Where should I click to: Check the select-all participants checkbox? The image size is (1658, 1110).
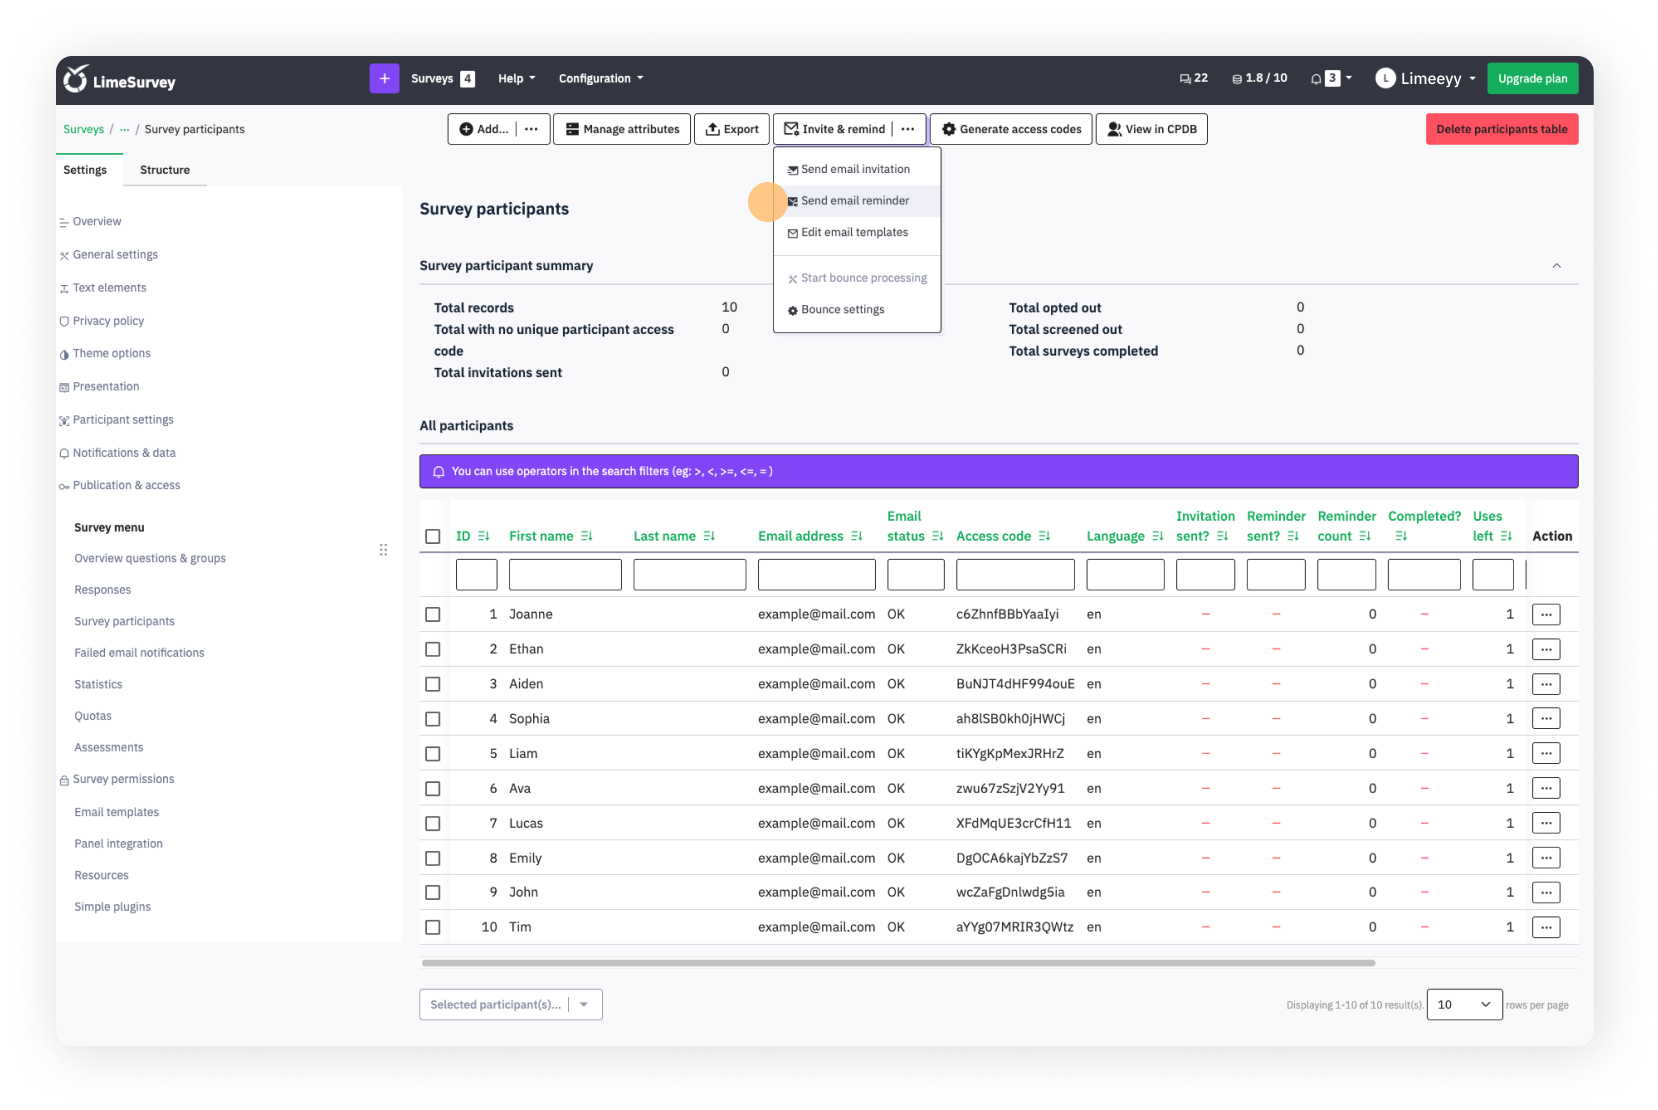pos(432,537)
